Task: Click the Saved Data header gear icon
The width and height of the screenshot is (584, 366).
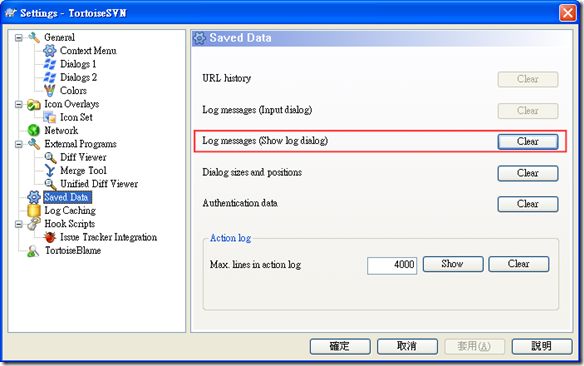Action: 199,38
